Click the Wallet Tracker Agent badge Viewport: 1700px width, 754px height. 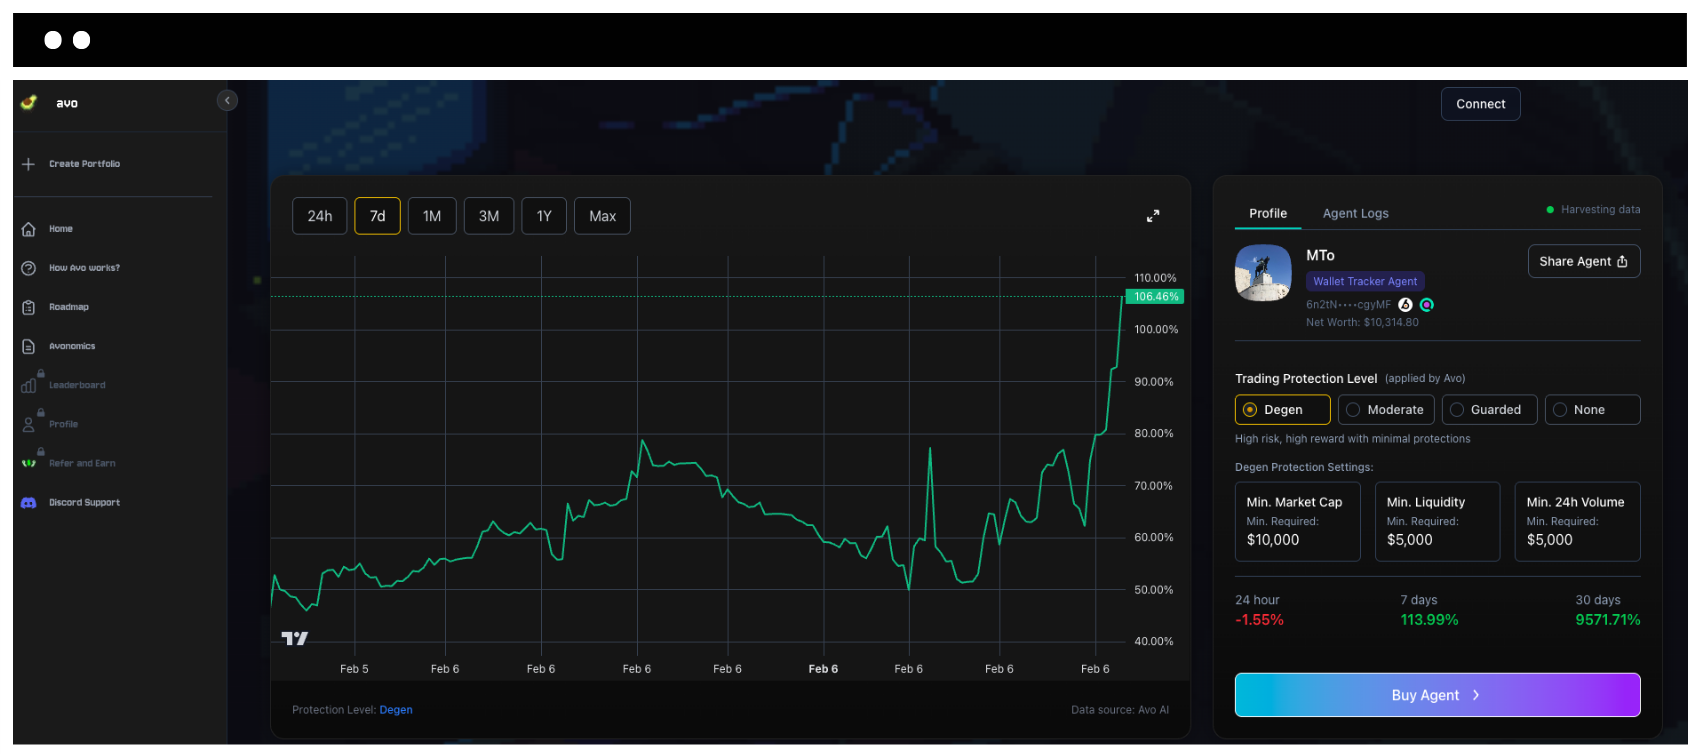(x=1365, y=282)
